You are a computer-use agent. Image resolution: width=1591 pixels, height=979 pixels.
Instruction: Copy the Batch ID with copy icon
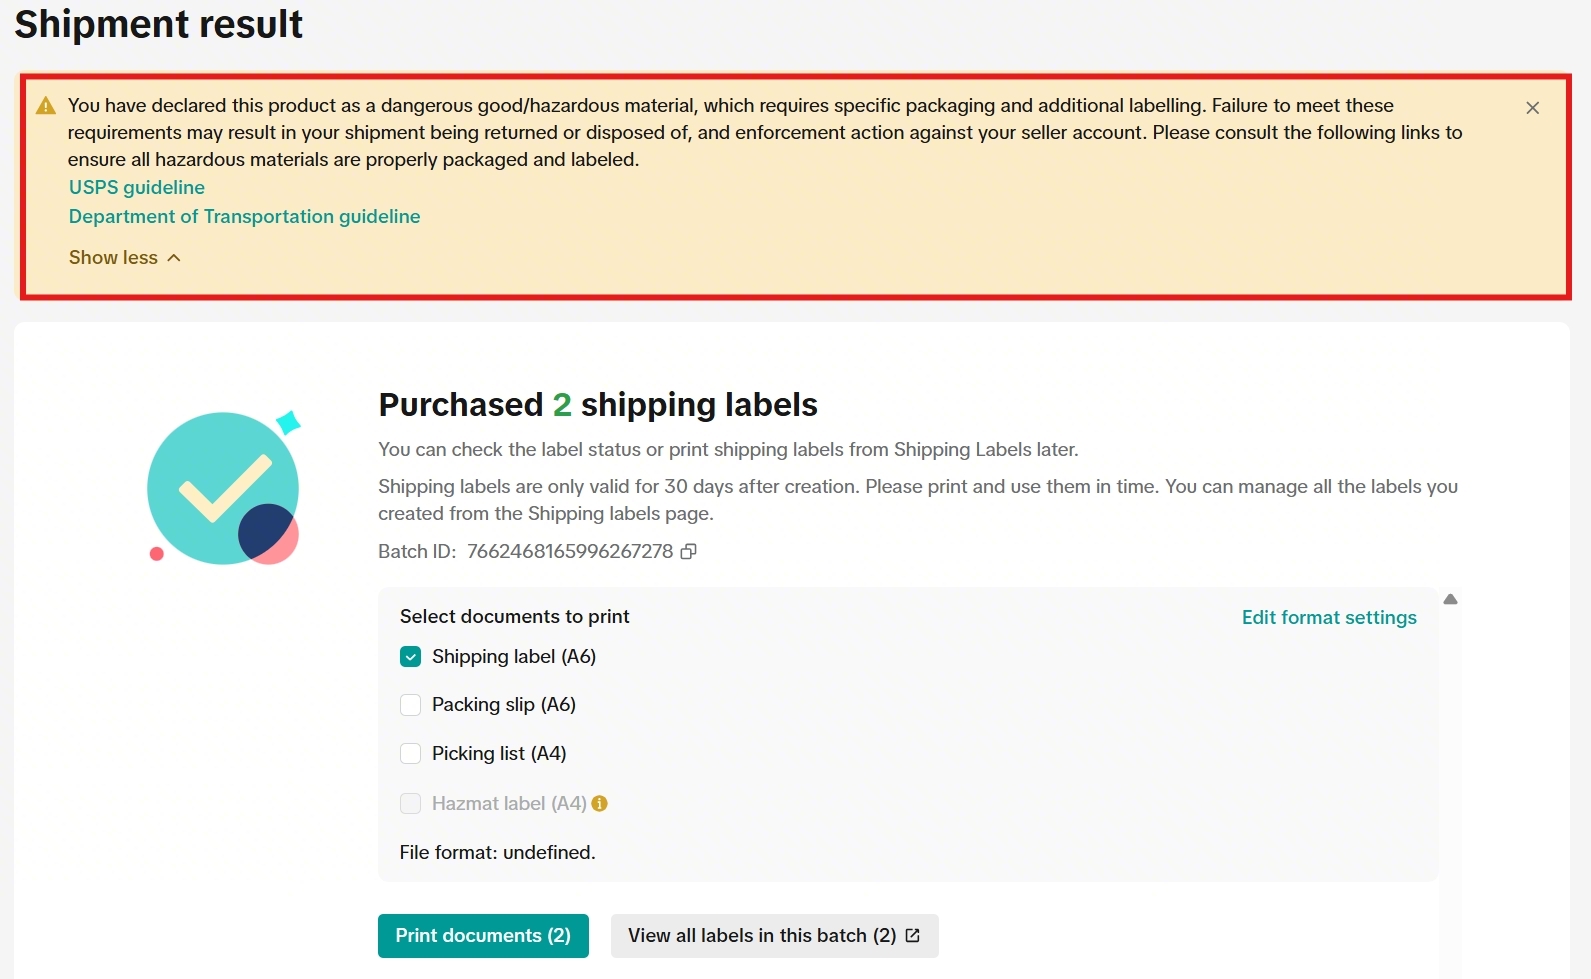point(688,552)
